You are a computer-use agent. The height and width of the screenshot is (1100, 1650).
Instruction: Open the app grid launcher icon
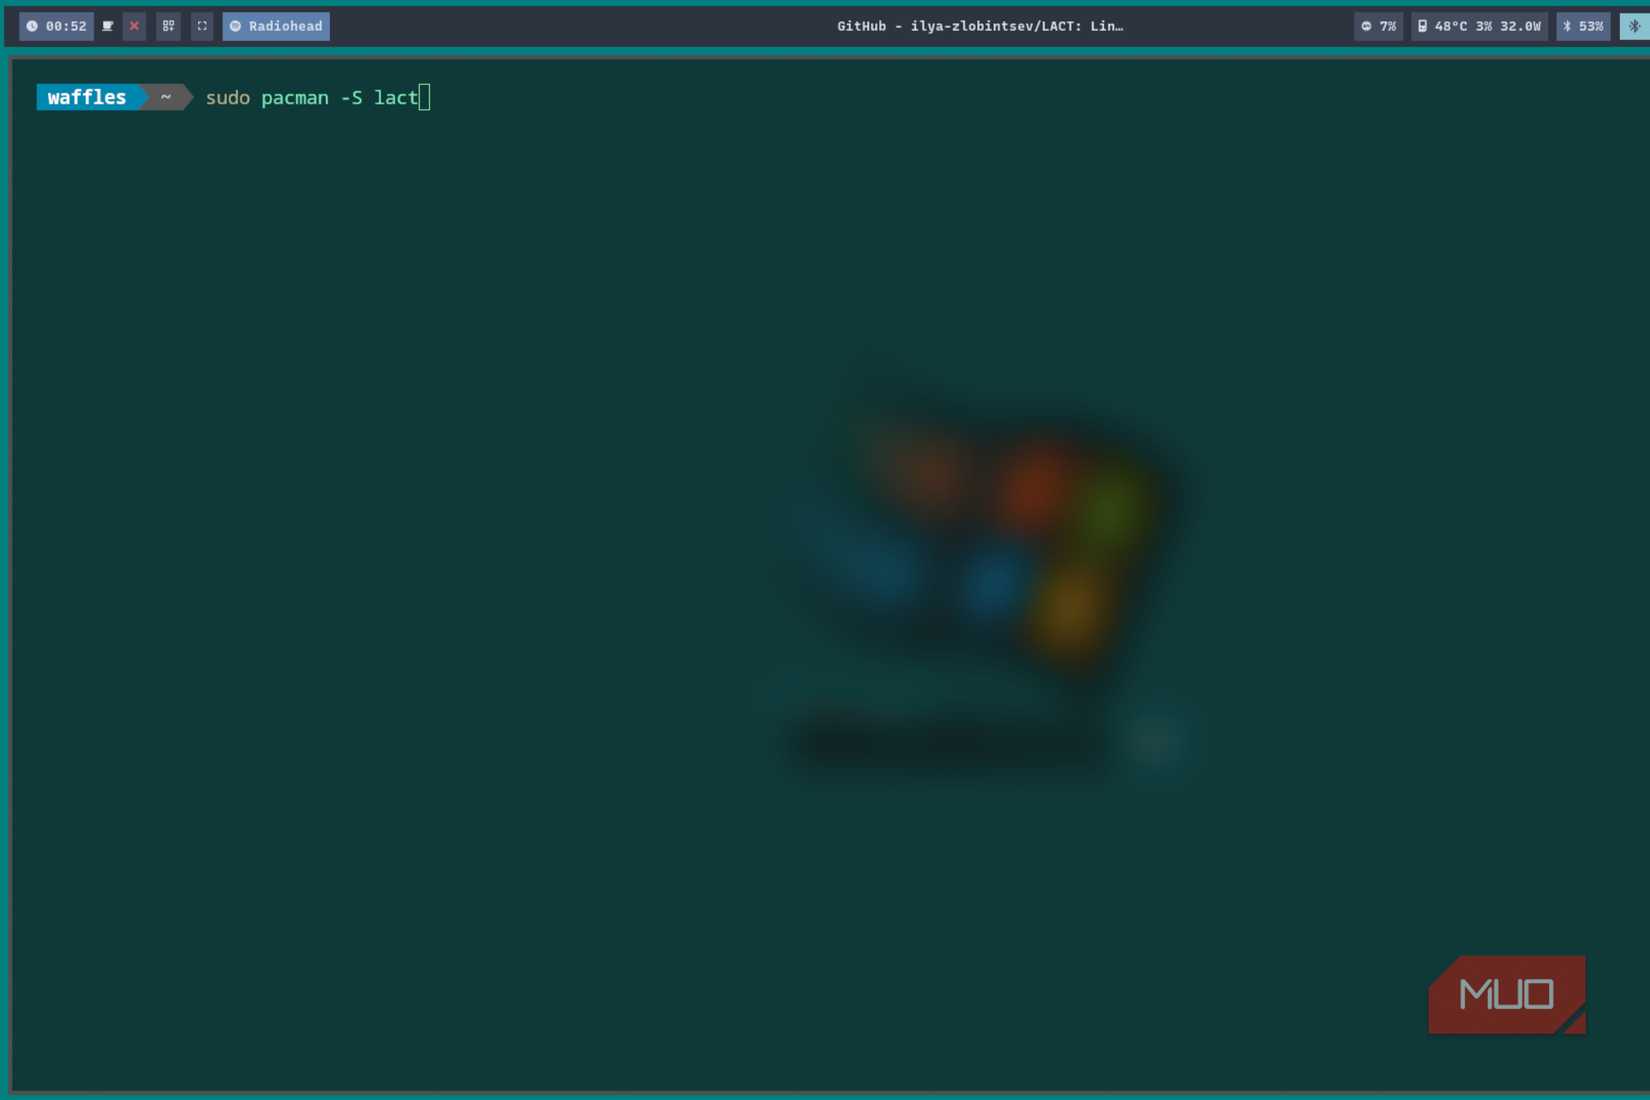click(168, 26)
